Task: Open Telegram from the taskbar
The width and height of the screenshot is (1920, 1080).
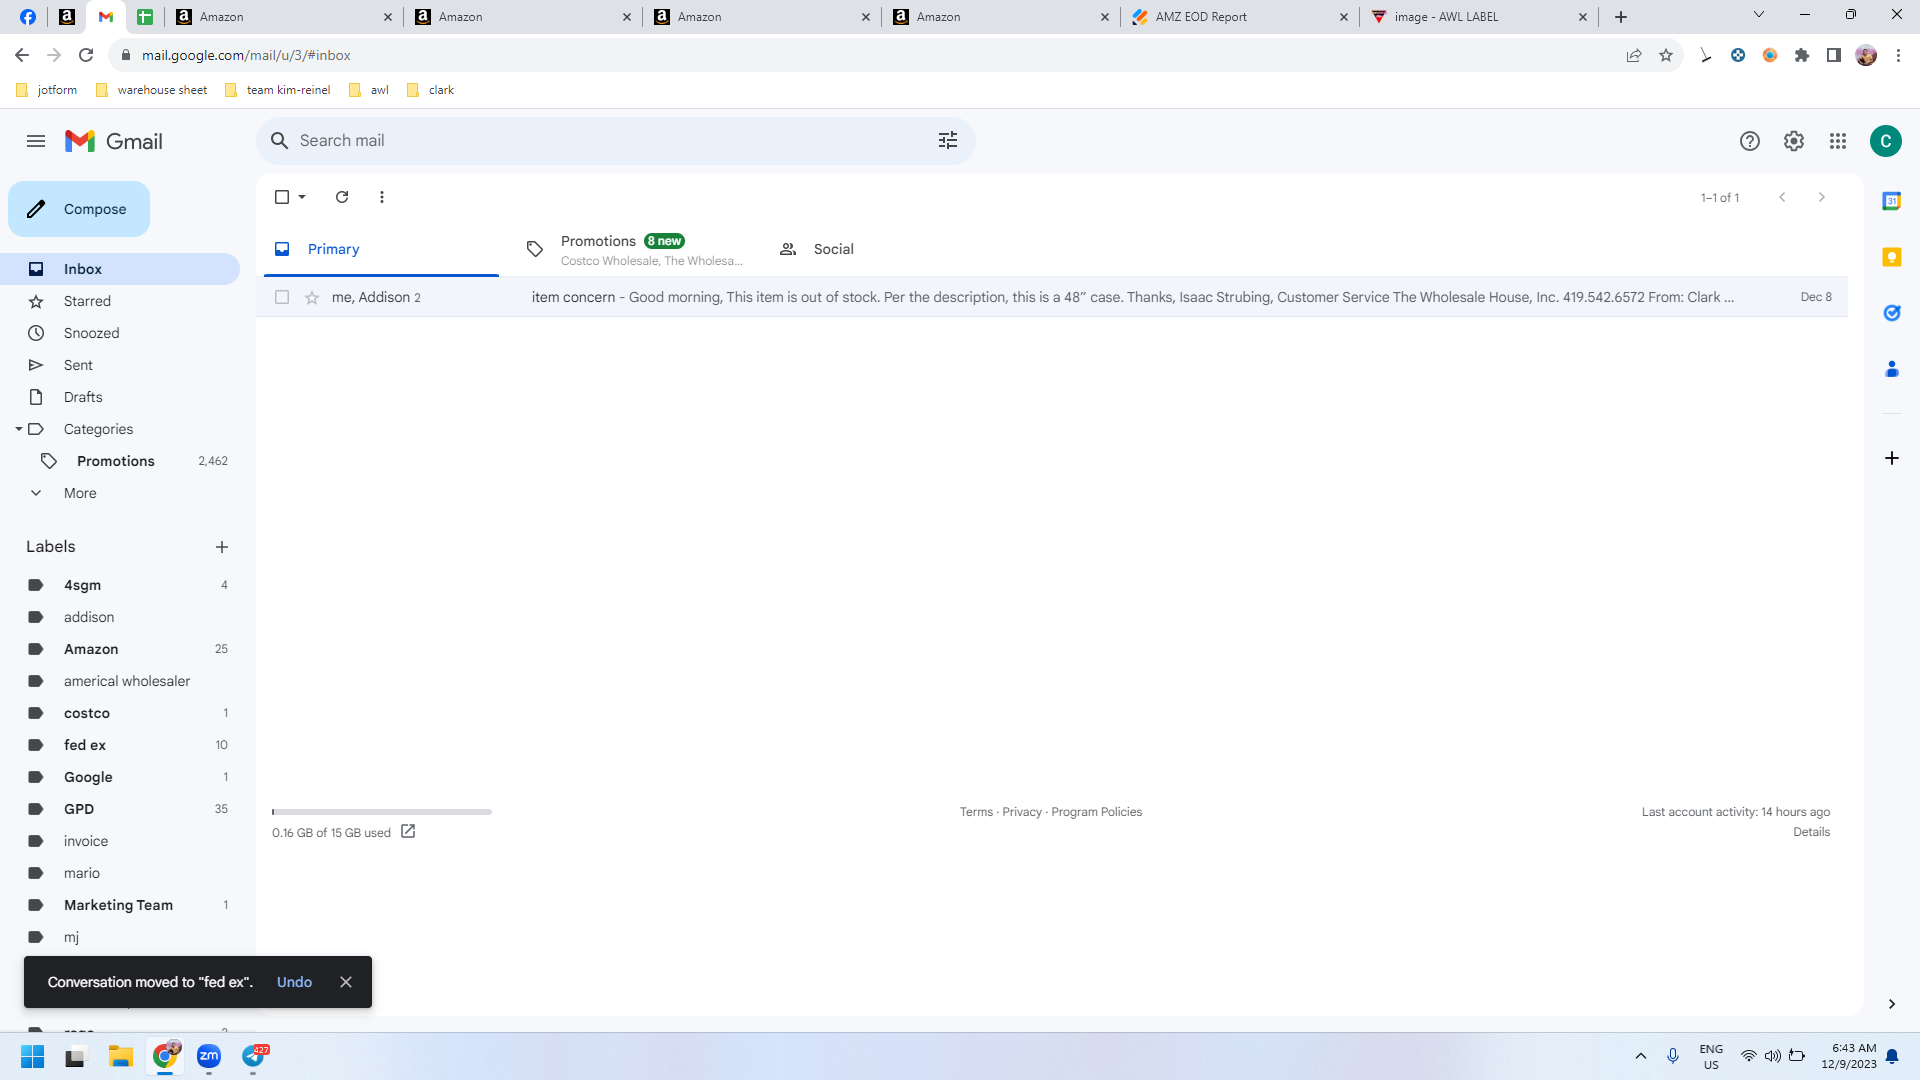Action: [254, 1056]
